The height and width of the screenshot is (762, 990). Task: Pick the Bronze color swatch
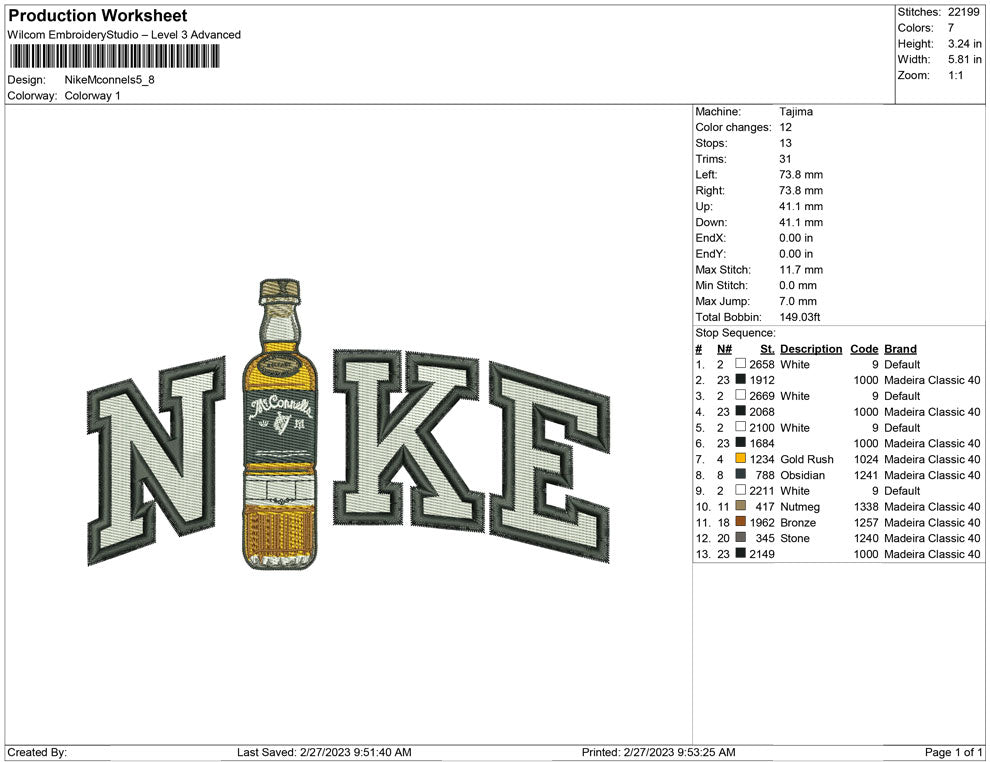740,521
